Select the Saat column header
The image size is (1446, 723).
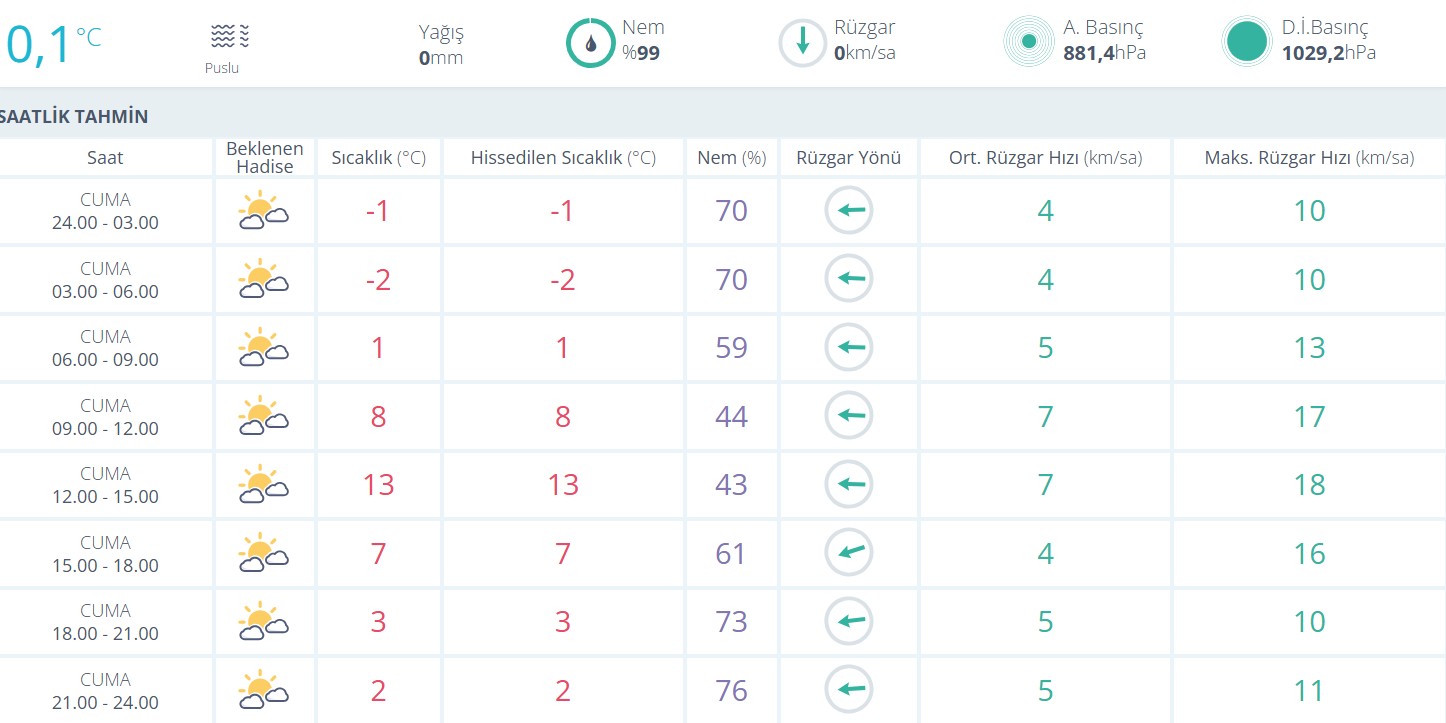coord(105,158)
